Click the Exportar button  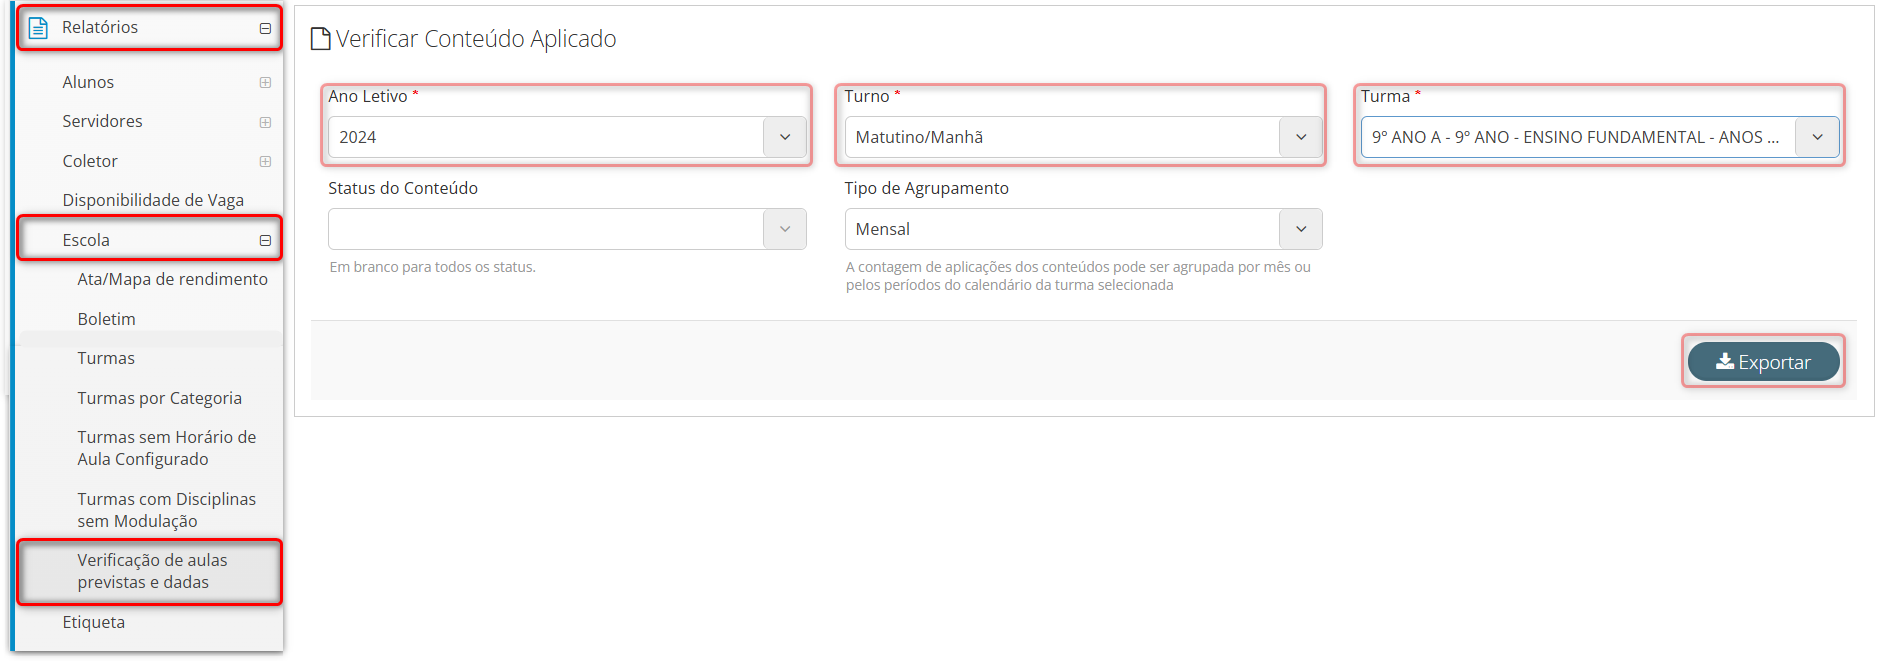tap(1763, 362)
